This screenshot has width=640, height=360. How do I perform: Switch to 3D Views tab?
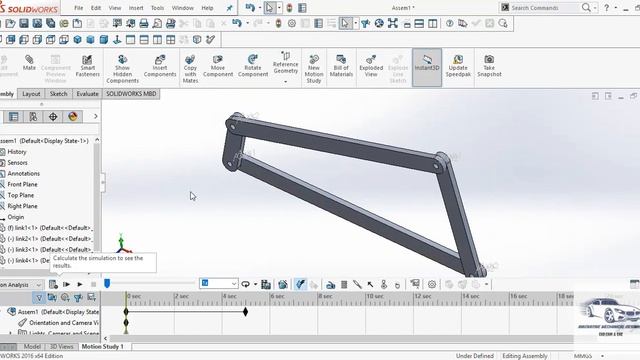coord(61,347)
